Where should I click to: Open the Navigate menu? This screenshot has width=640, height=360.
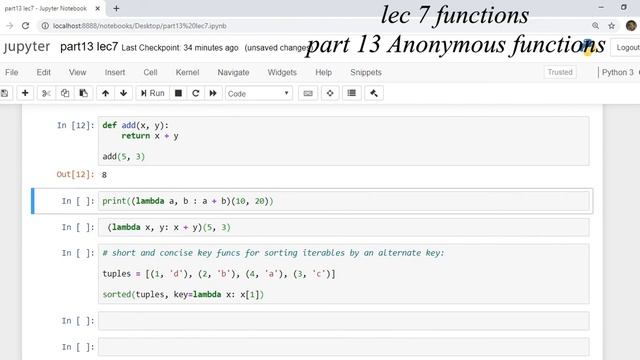click(x=233, y=72)
